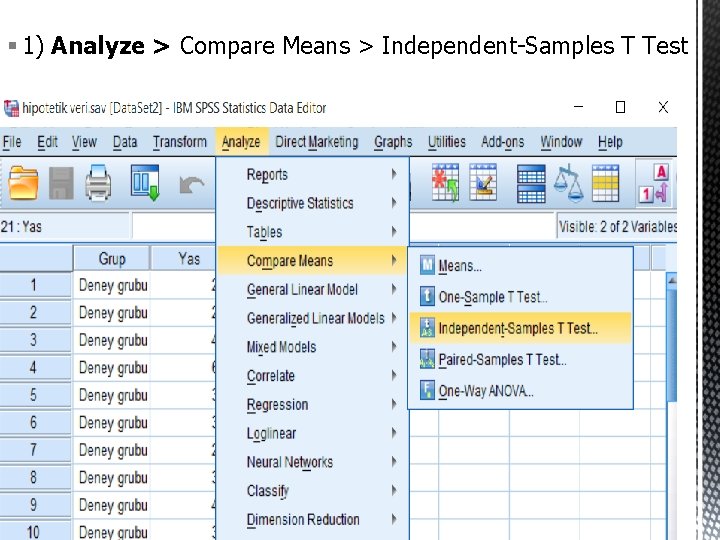Click the Value Labels toolbar icon
The width and height of the screenshot is (720, 540).
(654, 184)
